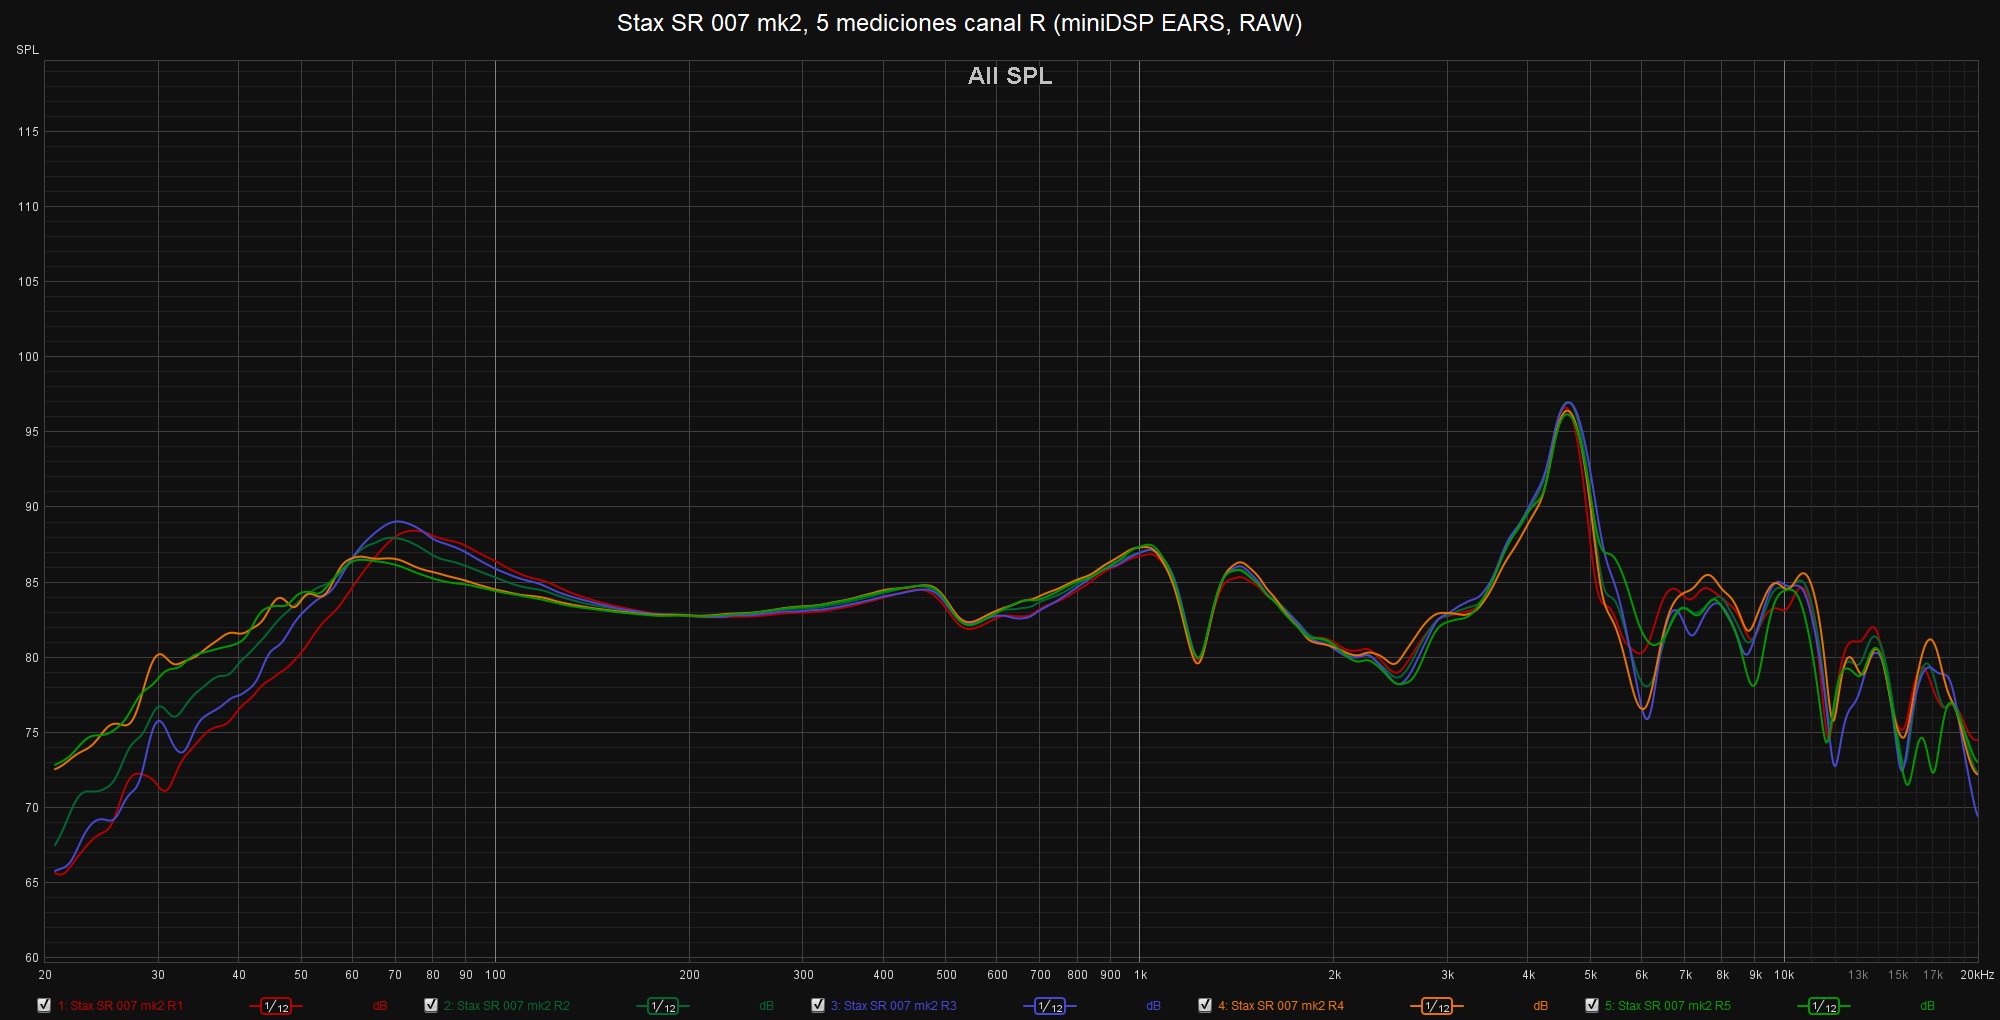This screenshot has width=2000, height=1020.
Task: Click the orange dB readout for trace R4
Action: click(x=1541, y=1006)
